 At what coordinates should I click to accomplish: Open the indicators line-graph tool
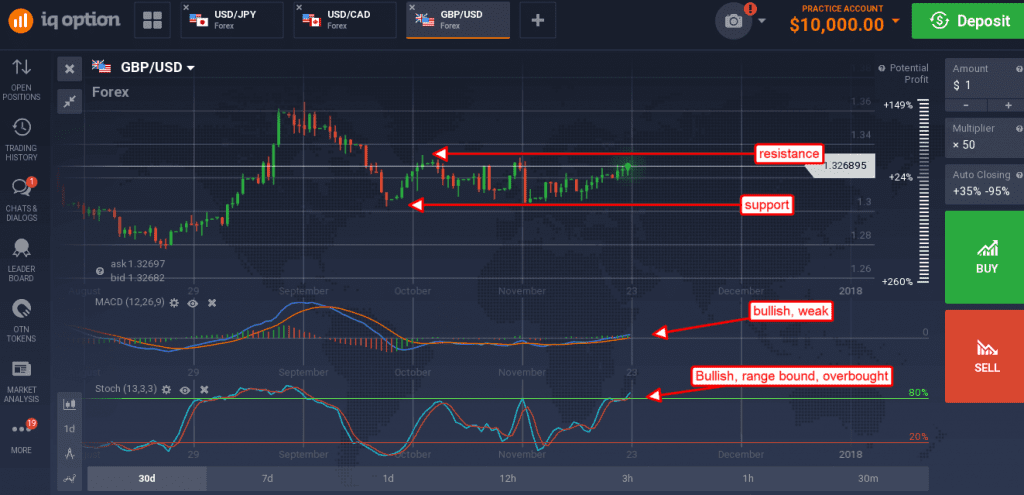[69, 479]
